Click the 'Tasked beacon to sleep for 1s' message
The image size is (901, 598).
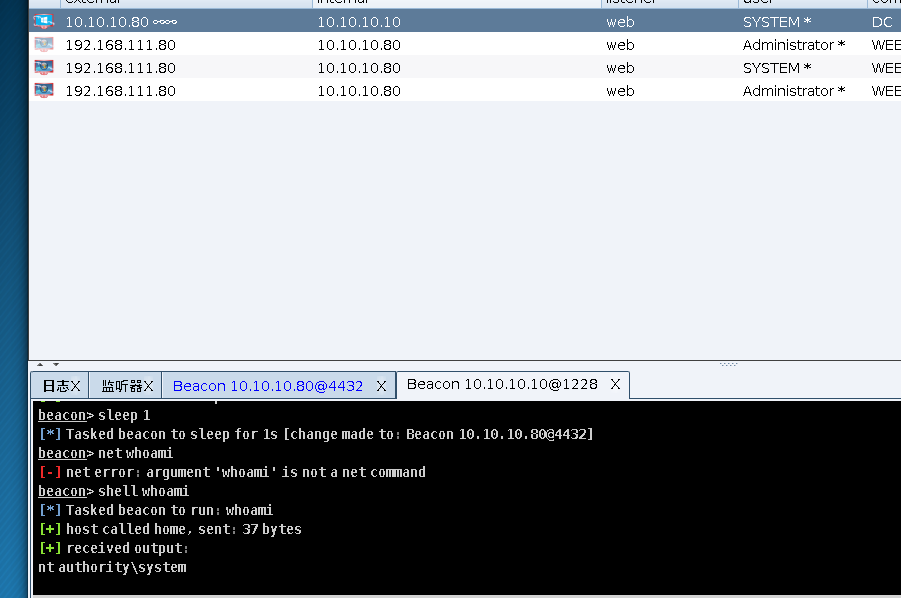(316, 434)
